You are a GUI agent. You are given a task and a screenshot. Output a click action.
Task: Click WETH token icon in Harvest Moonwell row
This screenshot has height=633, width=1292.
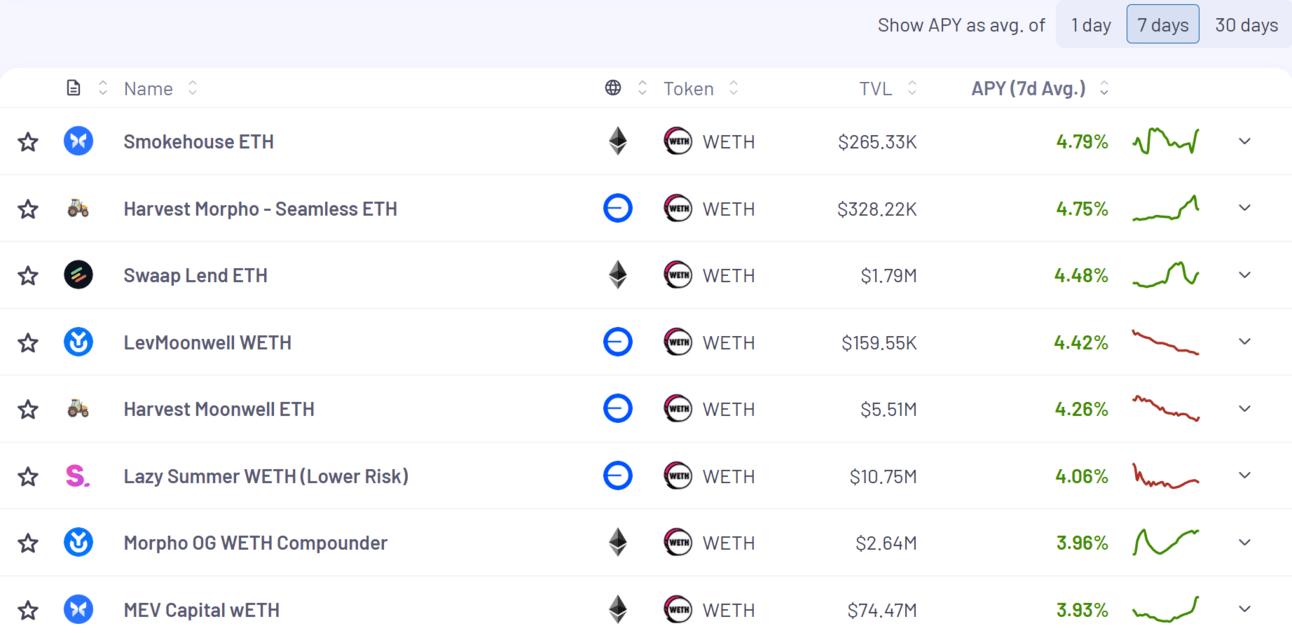point(678,409)
